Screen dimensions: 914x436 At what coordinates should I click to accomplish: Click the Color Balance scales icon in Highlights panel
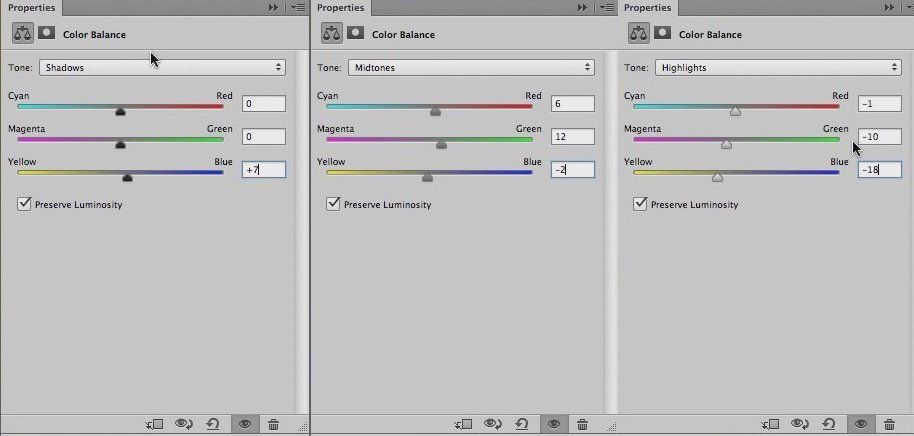(639, 33)
